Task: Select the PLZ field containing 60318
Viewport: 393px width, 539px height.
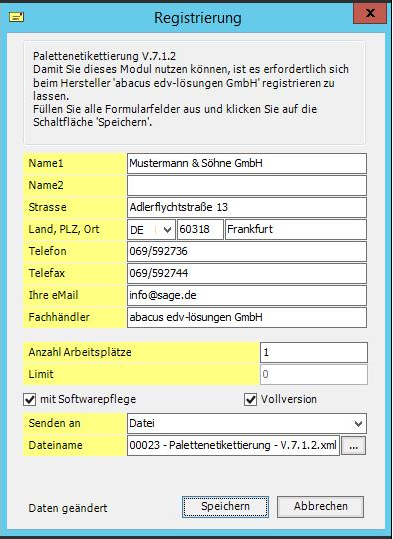Action: pyautogui.click(x=200, y=229)
